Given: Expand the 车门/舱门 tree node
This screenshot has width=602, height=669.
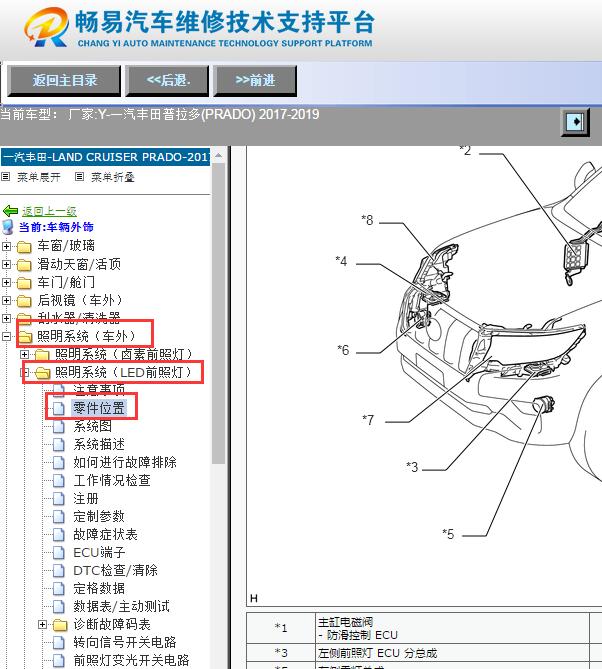Looking at the screenshot, I should coord(6,282).
